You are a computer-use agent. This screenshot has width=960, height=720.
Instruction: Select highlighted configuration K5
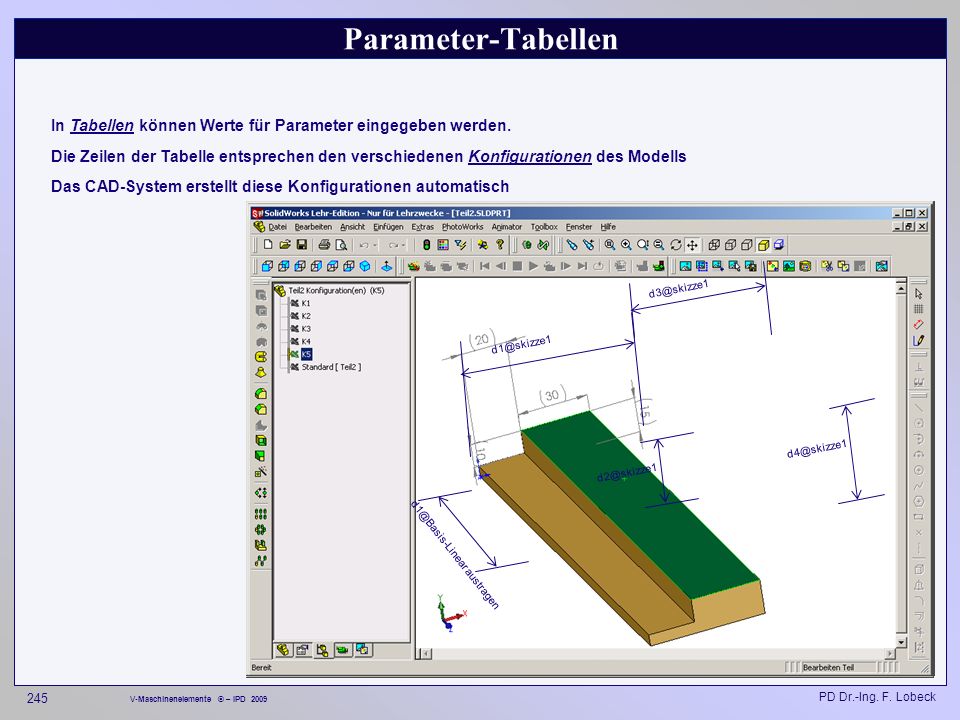point(306,354)
